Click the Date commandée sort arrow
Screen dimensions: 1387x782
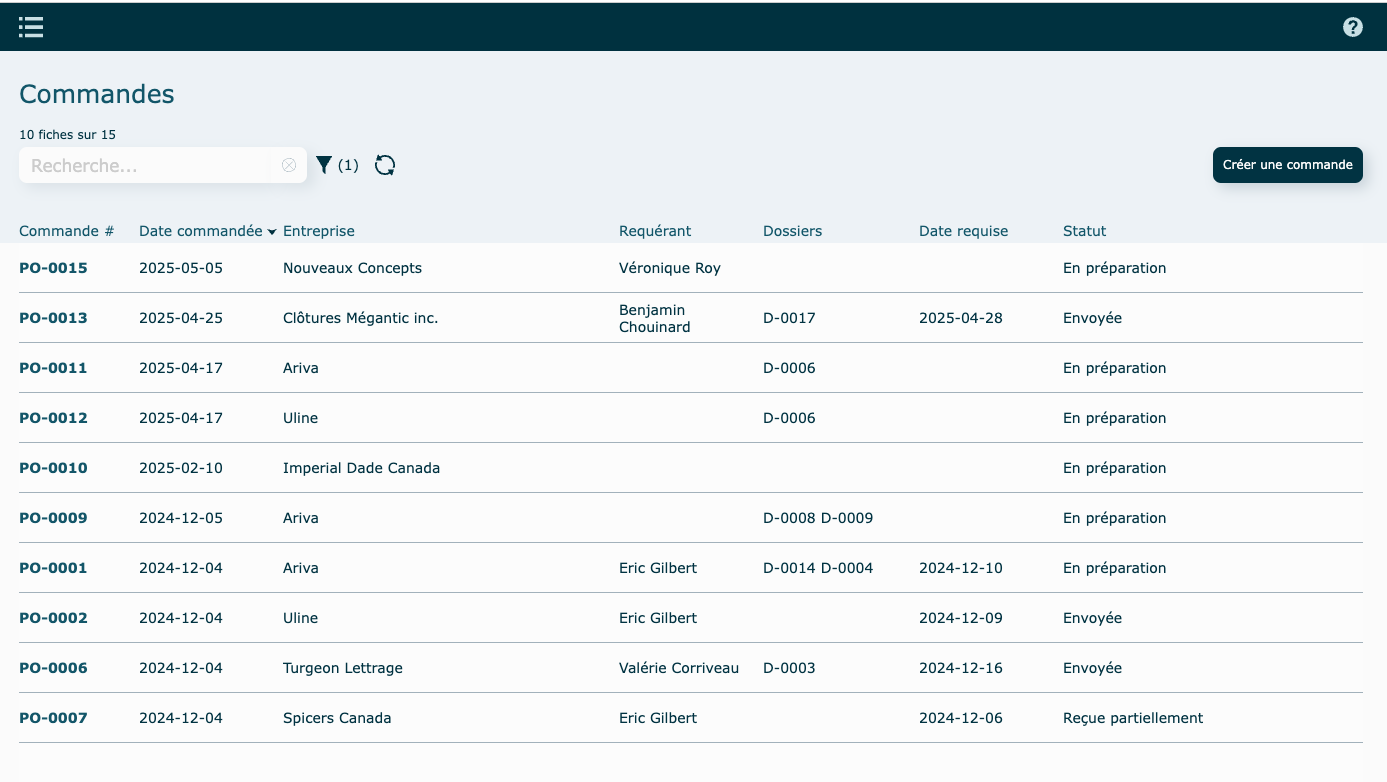(x=272, y=232)
